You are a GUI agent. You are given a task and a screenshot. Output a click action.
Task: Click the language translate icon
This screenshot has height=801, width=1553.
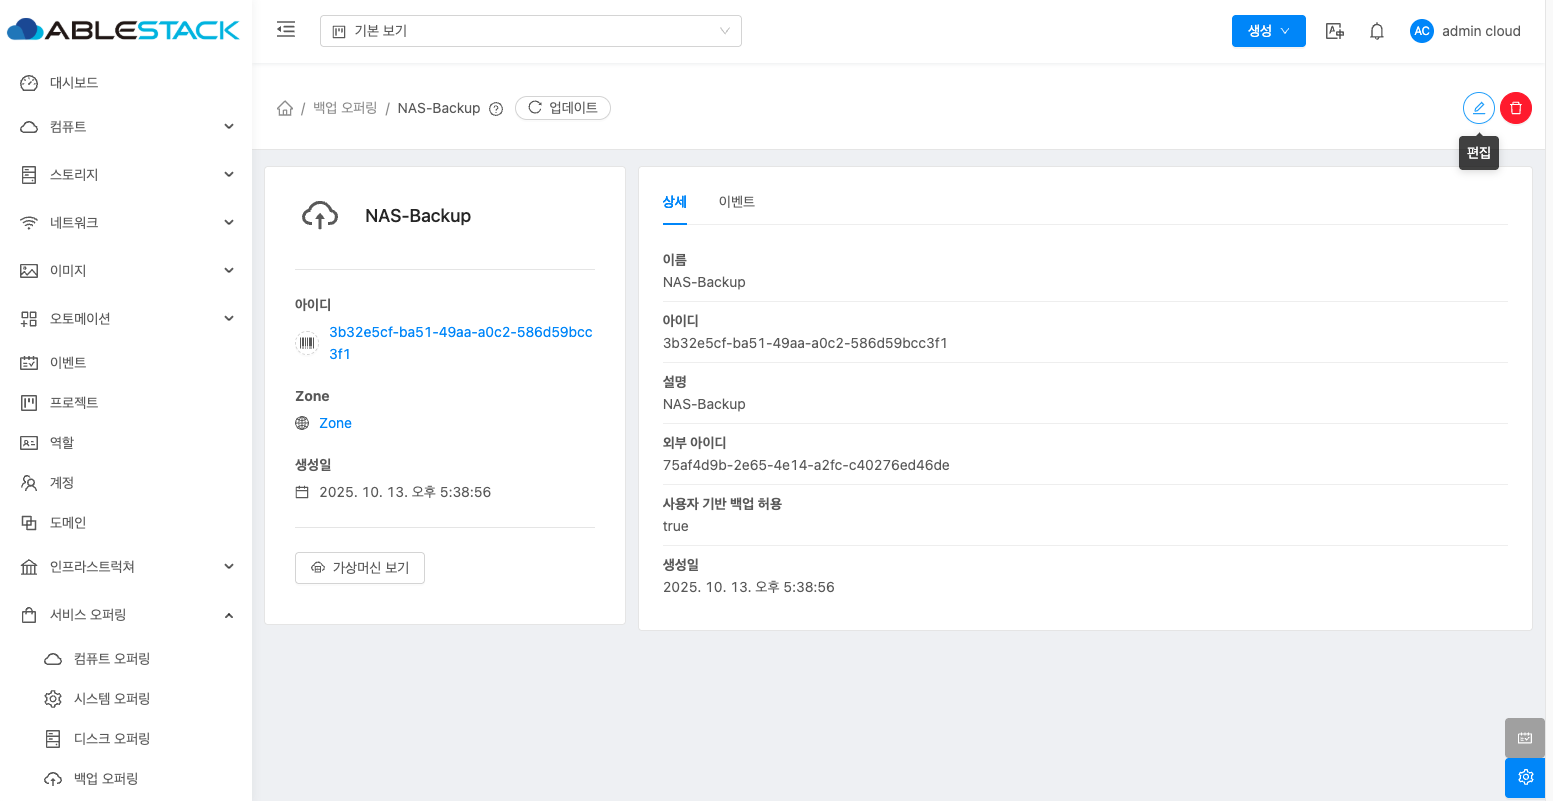(1334, 31)
